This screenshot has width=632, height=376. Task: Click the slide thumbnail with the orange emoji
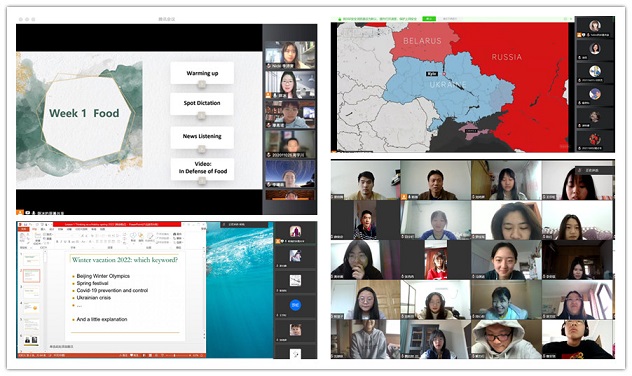tap(31, 308)
